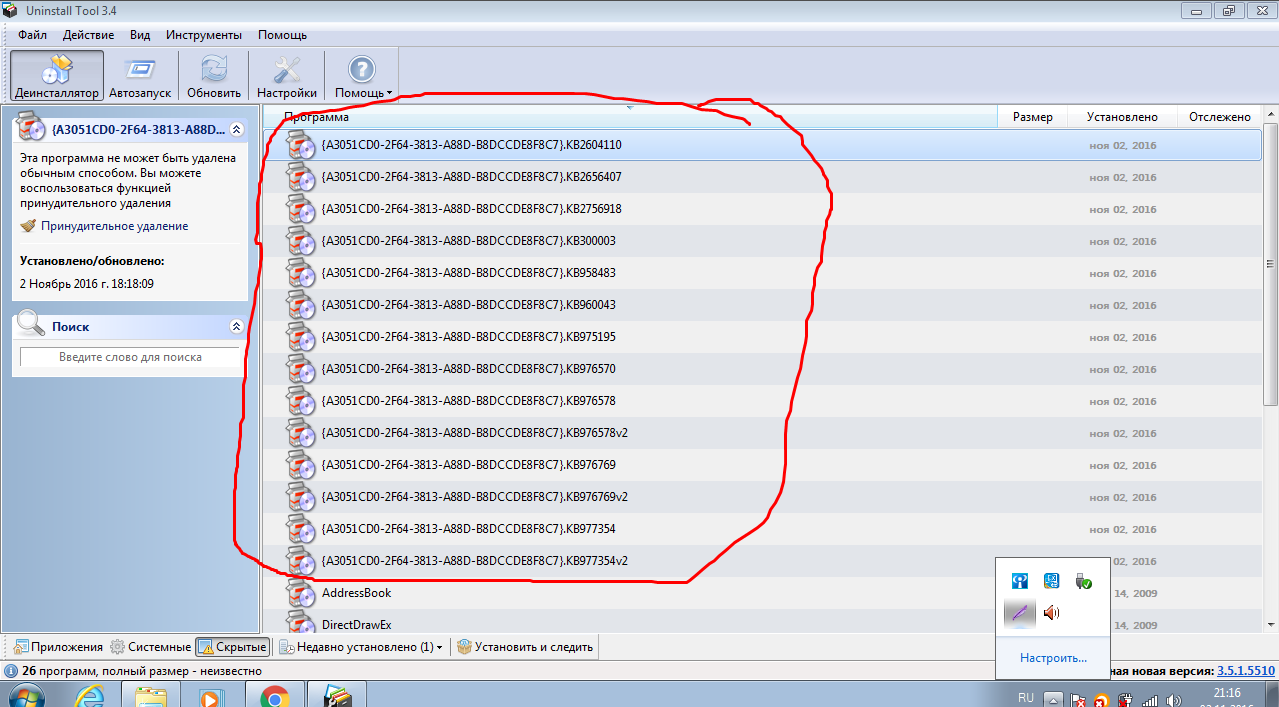Click the magnifier icon of Поиск panel

31,324
